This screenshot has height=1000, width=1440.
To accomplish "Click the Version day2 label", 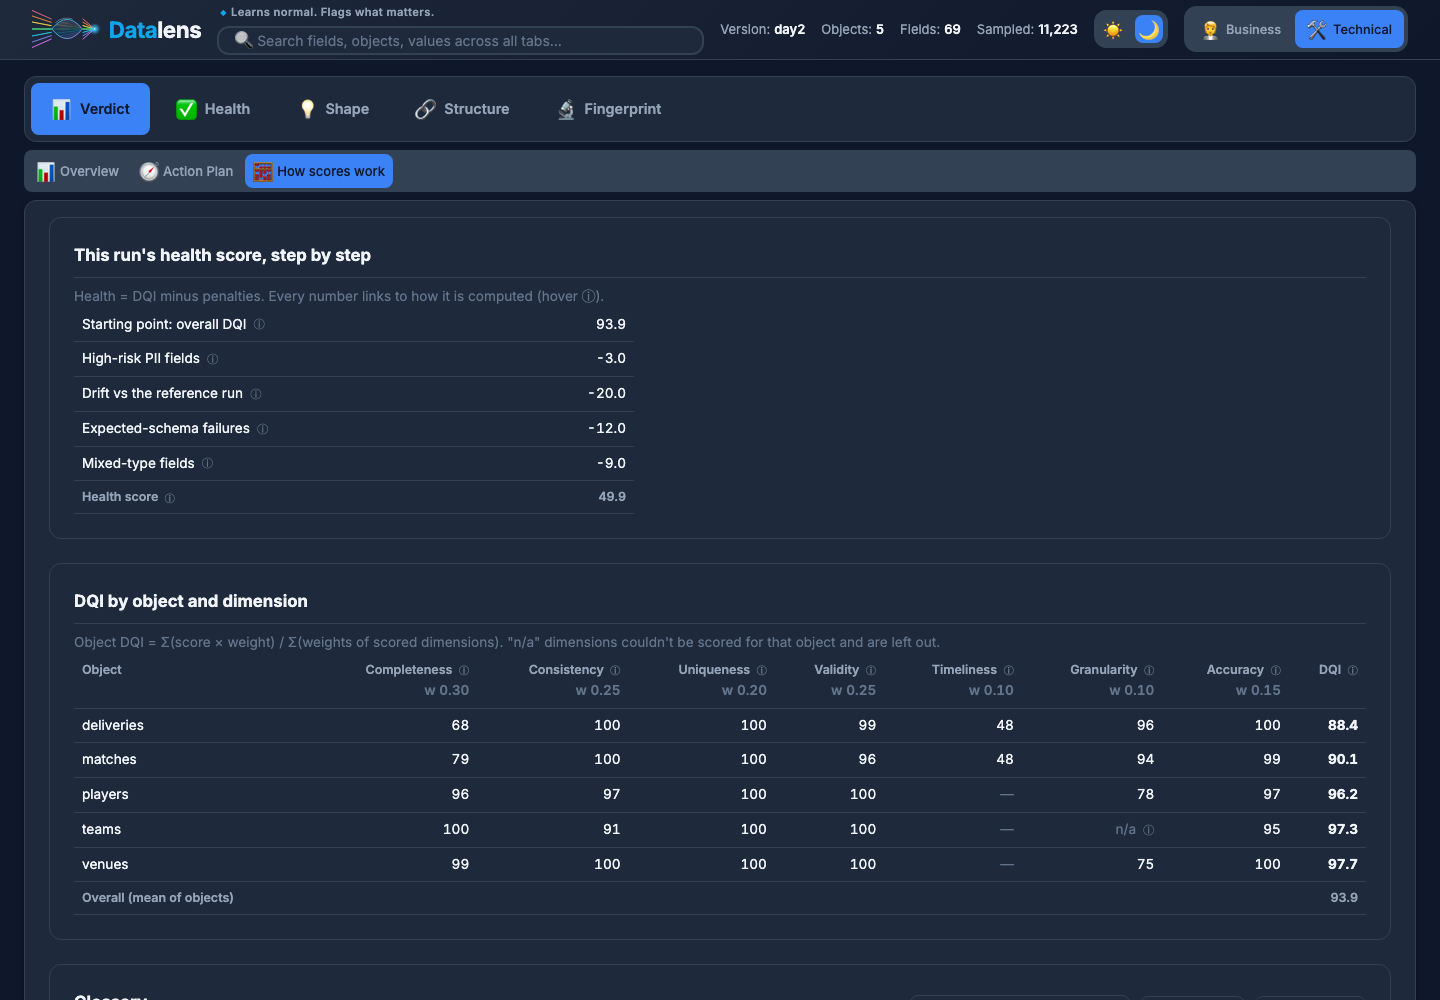I will coord(763,29).
